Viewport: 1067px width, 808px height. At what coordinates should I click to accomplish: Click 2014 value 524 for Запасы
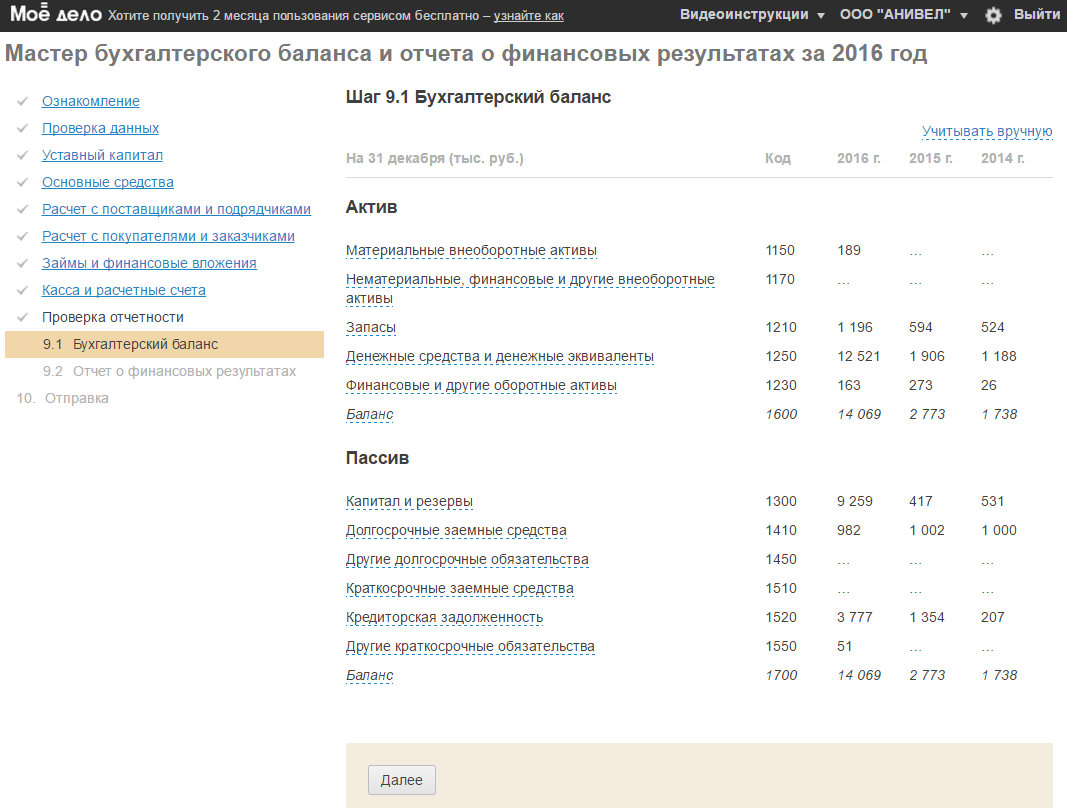tap(993, 327)
